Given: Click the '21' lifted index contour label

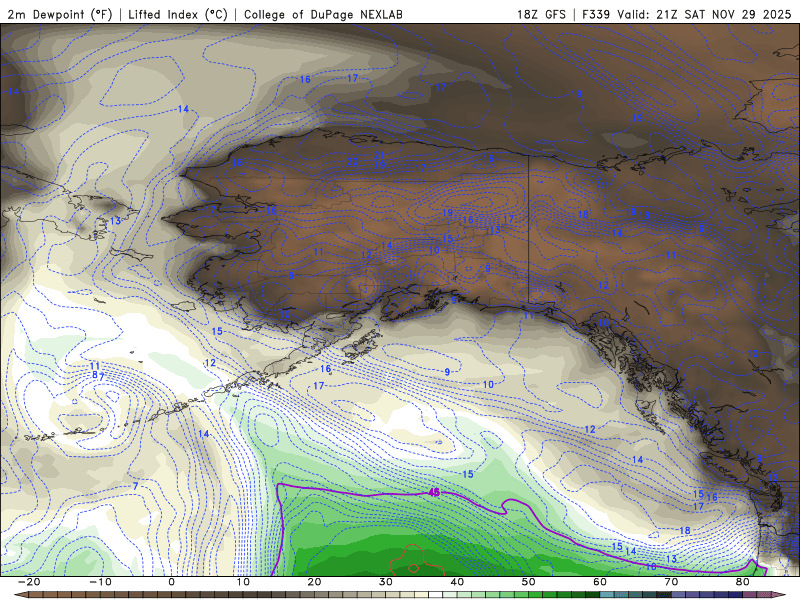Looking at the screenshot, I should [x=380, y=155].
